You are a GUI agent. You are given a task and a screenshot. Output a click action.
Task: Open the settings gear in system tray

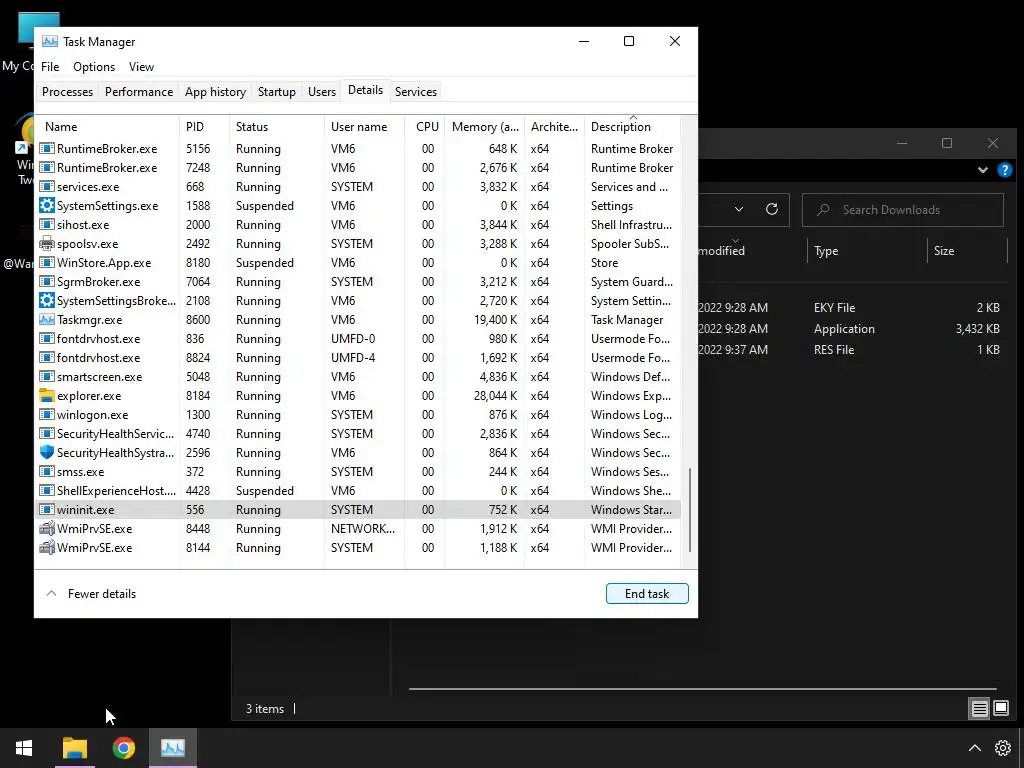(x=1002, y=748)
